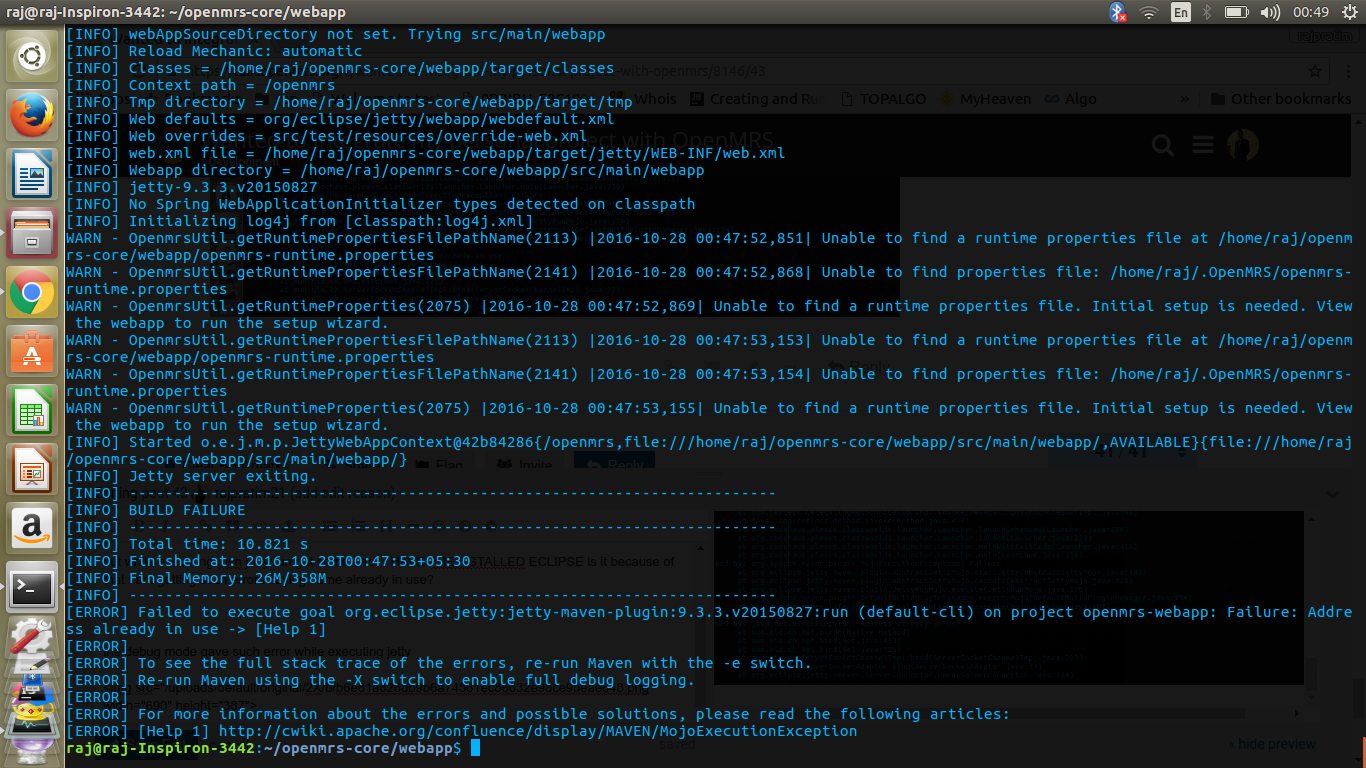Open LibreOffice Writer from the launcher

click(x=32, y=174)
